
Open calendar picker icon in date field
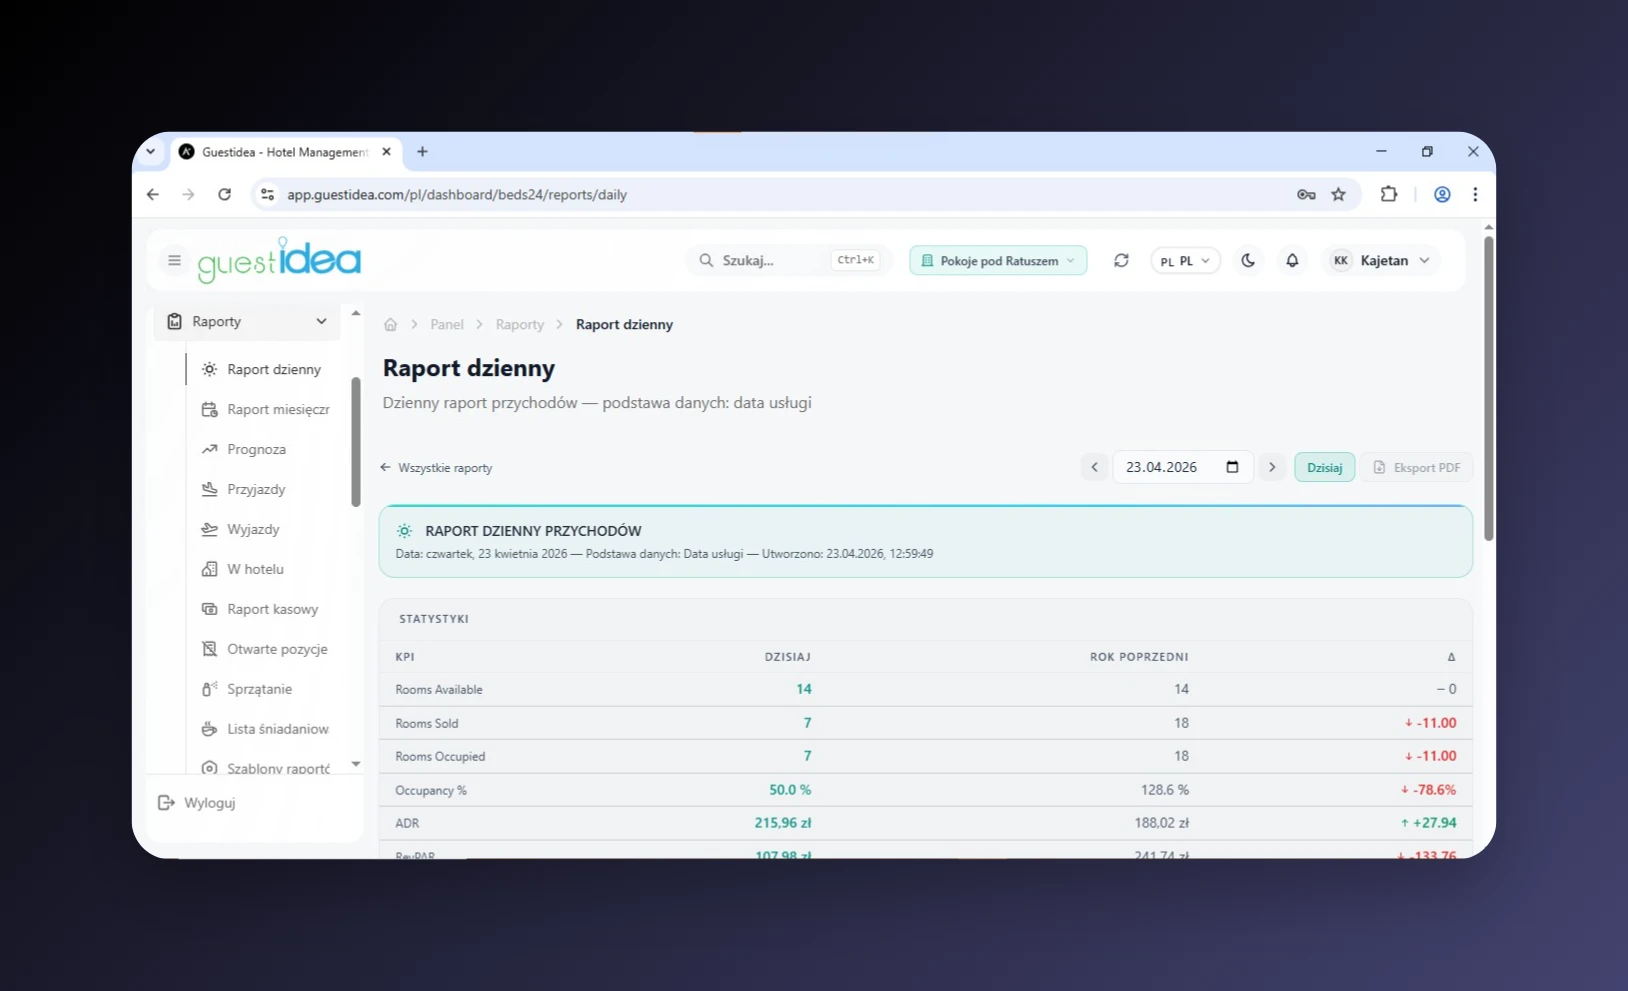1232,467
